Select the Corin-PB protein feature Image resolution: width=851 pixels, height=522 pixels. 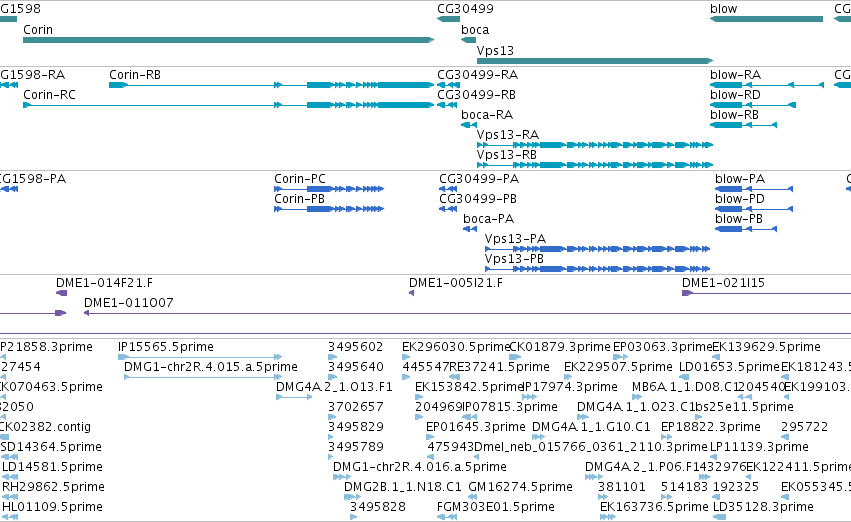coord(329,209)
